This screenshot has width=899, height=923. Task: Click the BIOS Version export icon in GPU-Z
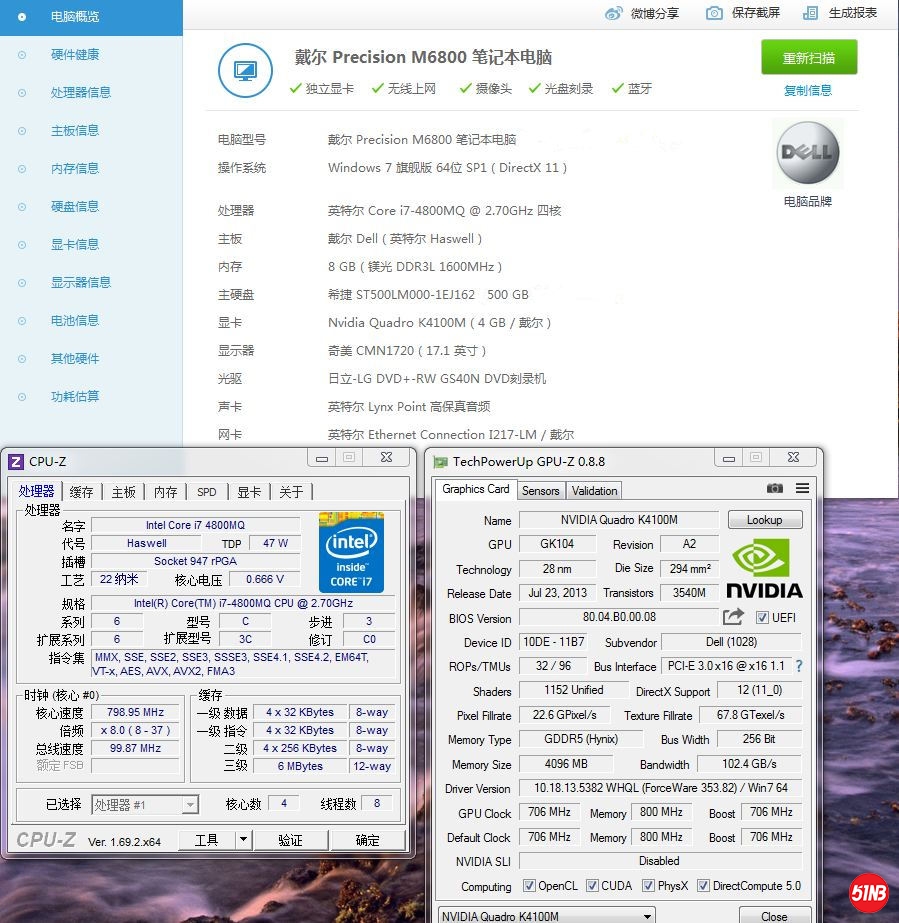[x=731, y=616]
